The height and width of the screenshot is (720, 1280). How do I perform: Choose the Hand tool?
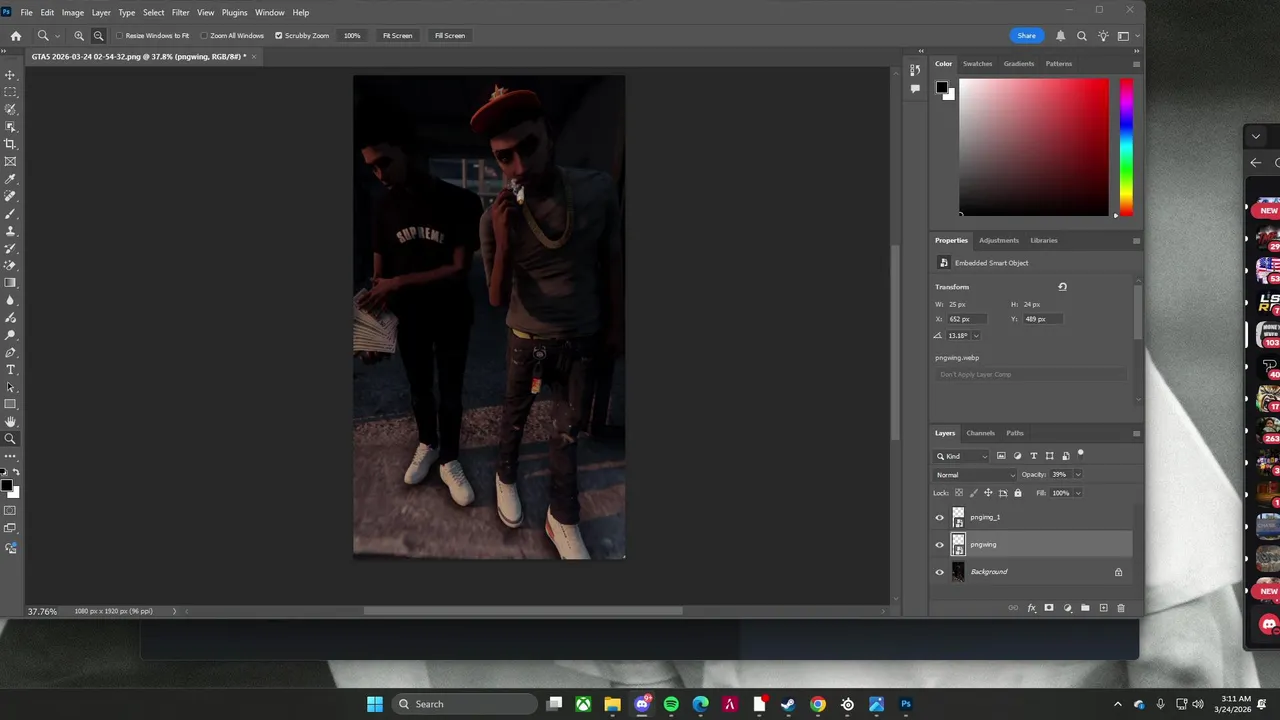tap(11, 421)
